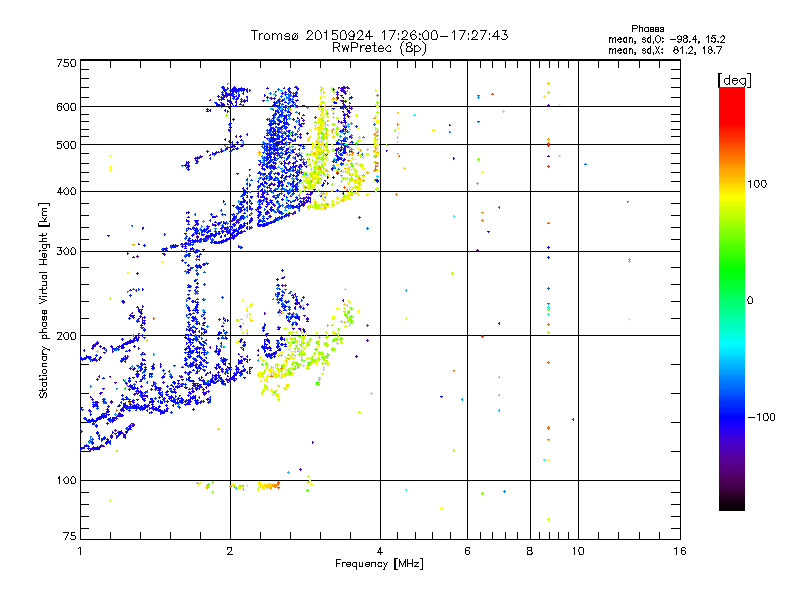Click the plot title 'Tromsø 20150924 17:26:00-17:27:43'
This screenshot has width=800, height=600.
(x=379, y=35)
